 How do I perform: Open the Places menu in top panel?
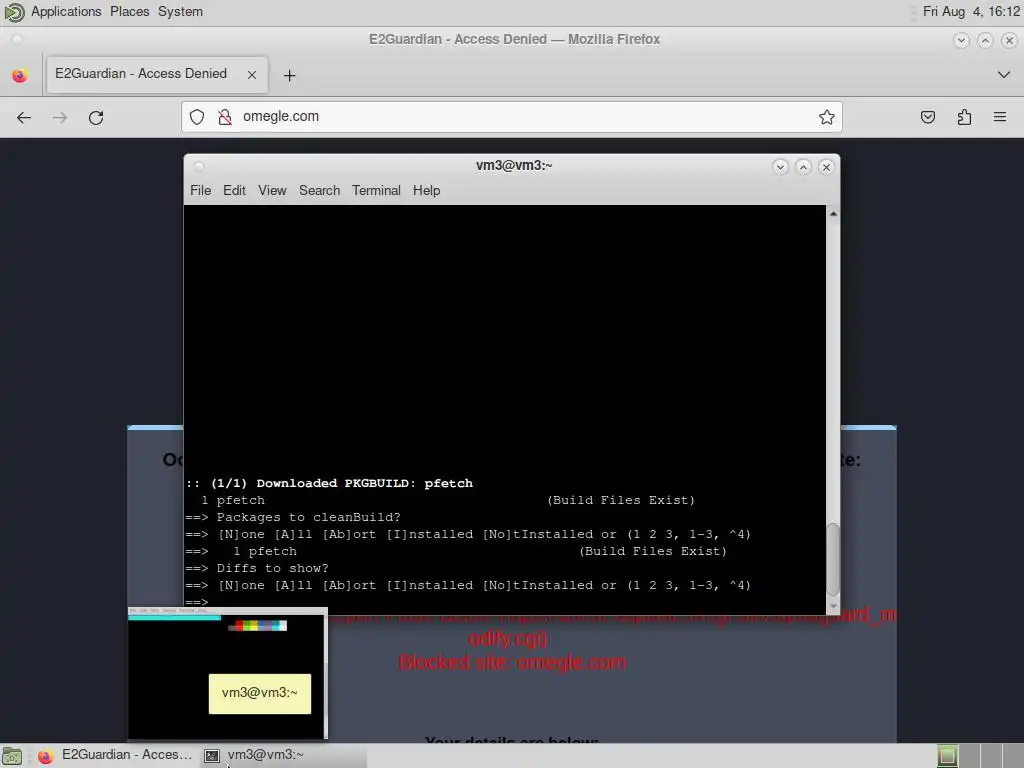(x=129, y=12)
